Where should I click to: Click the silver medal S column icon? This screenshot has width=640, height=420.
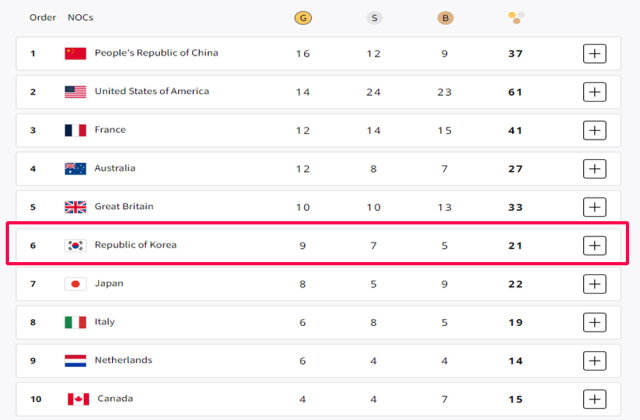[x=374, y=18]
